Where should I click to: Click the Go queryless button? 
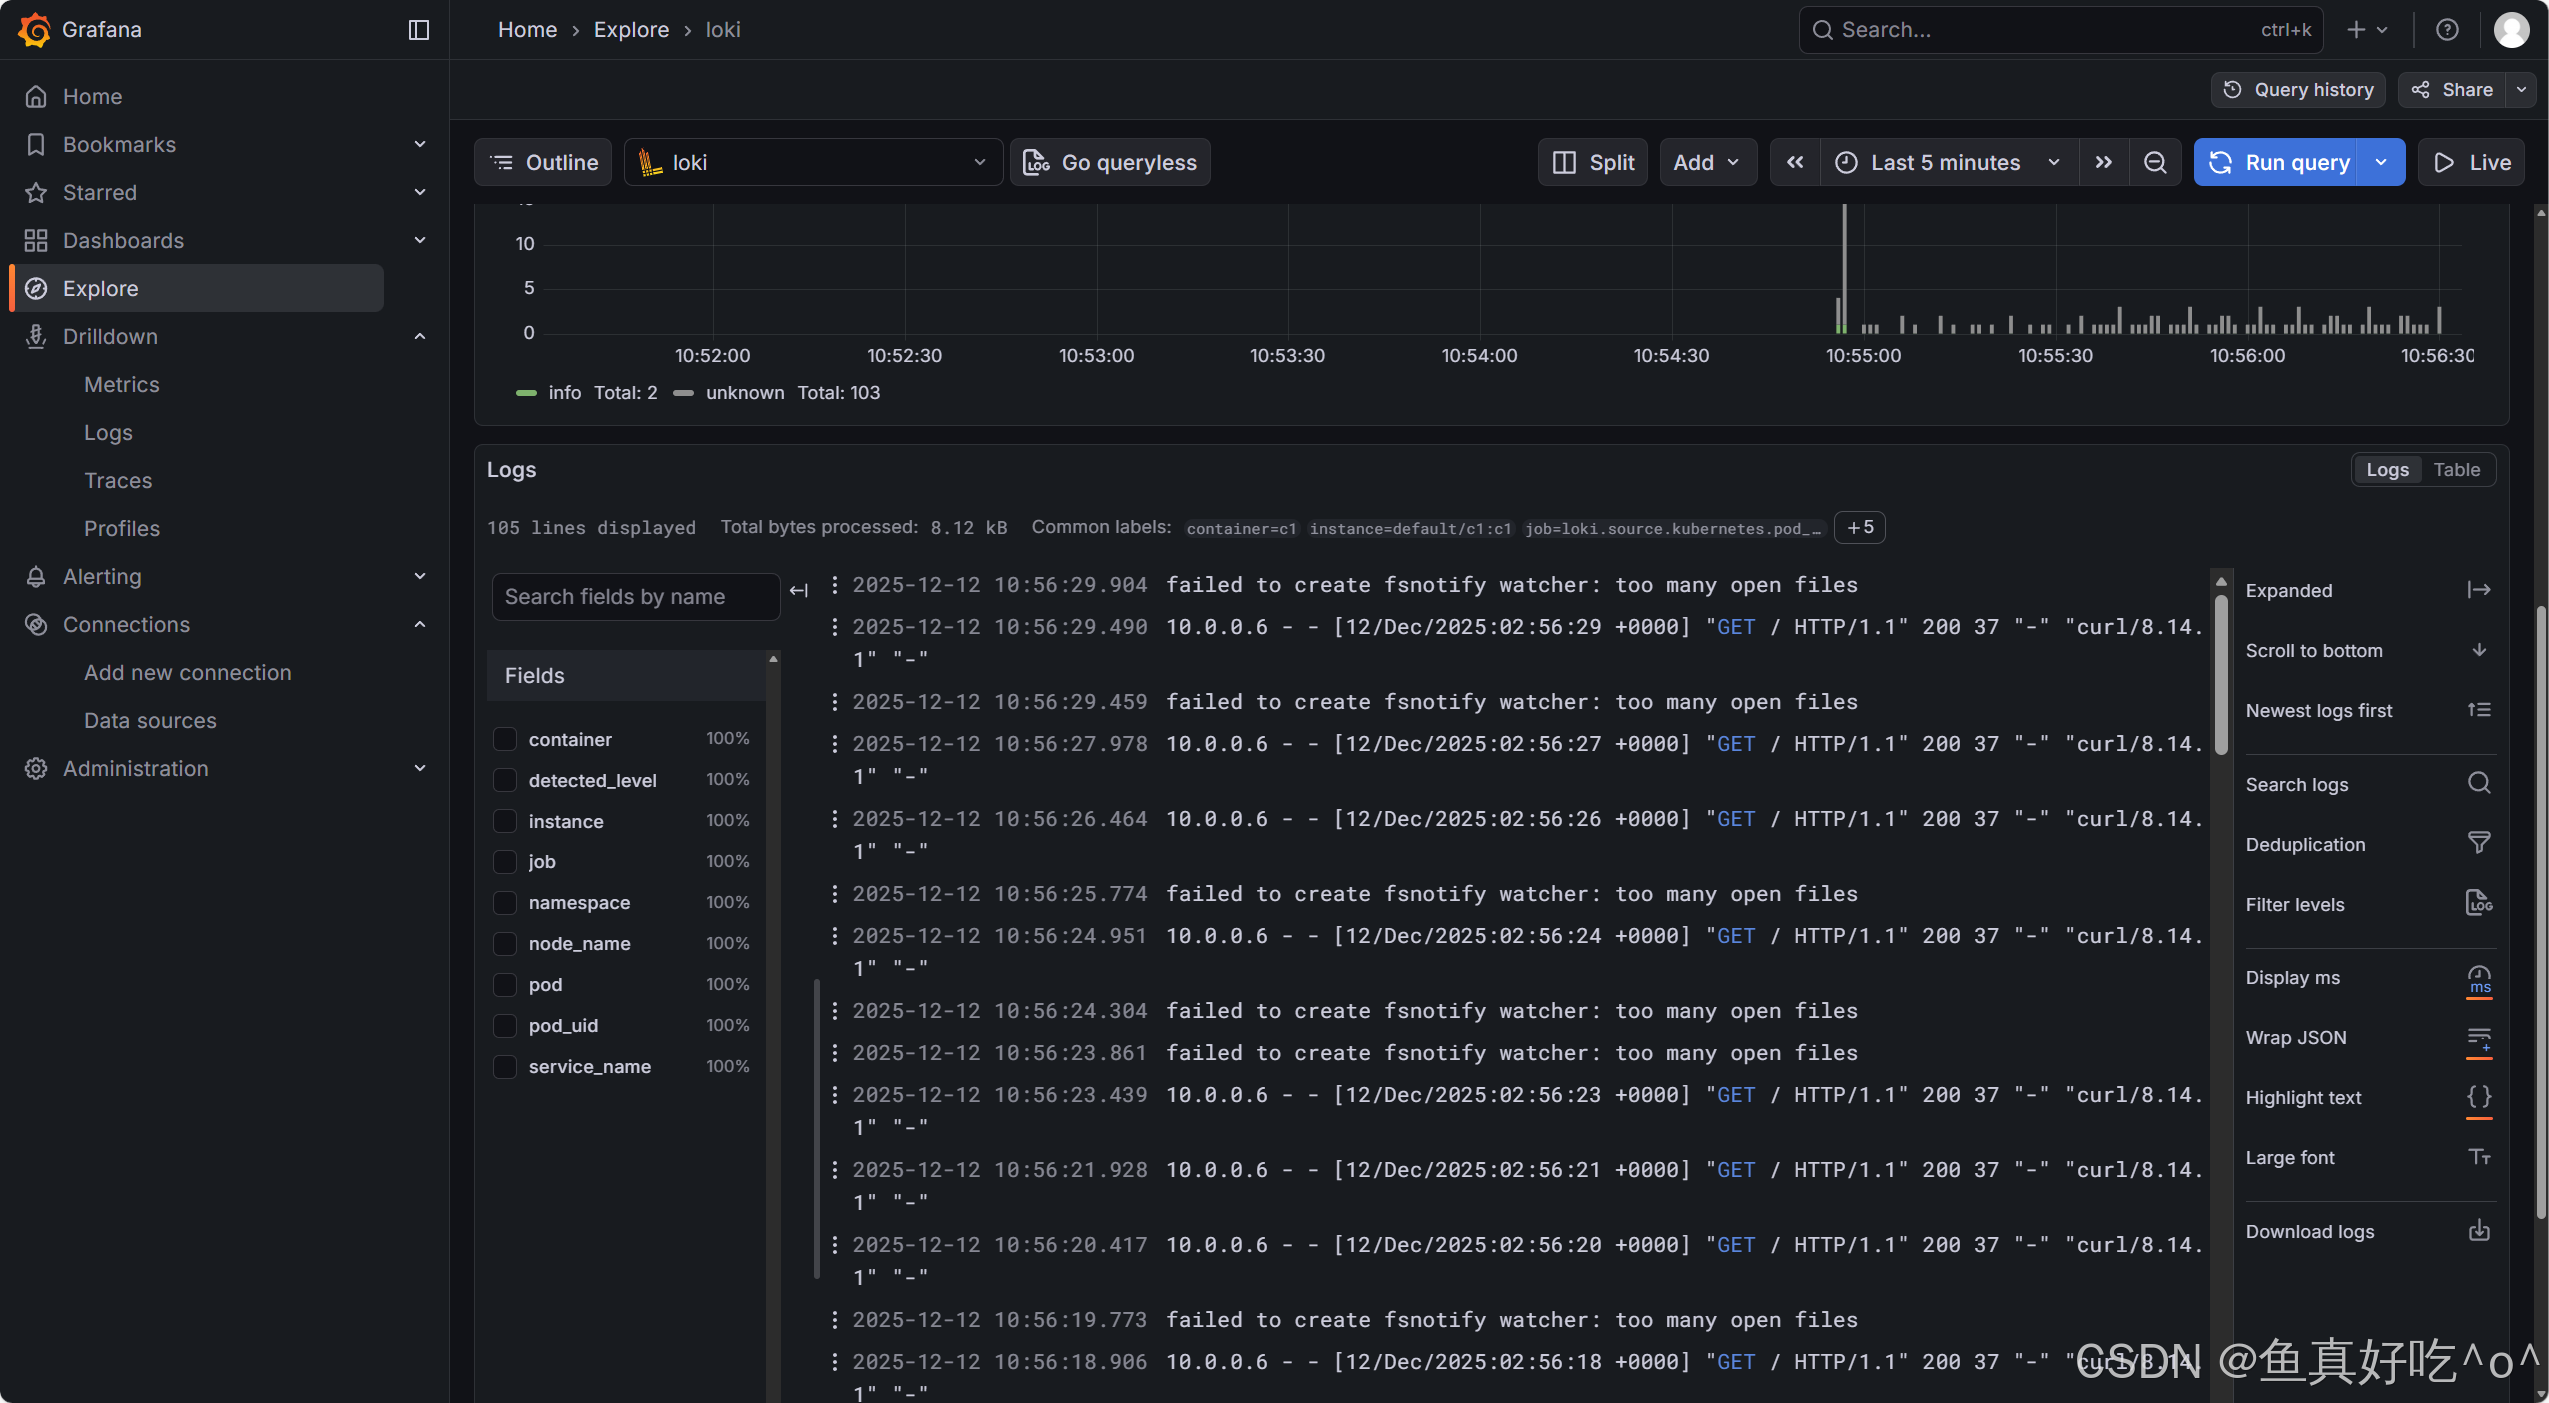[x=1110, y=162]
